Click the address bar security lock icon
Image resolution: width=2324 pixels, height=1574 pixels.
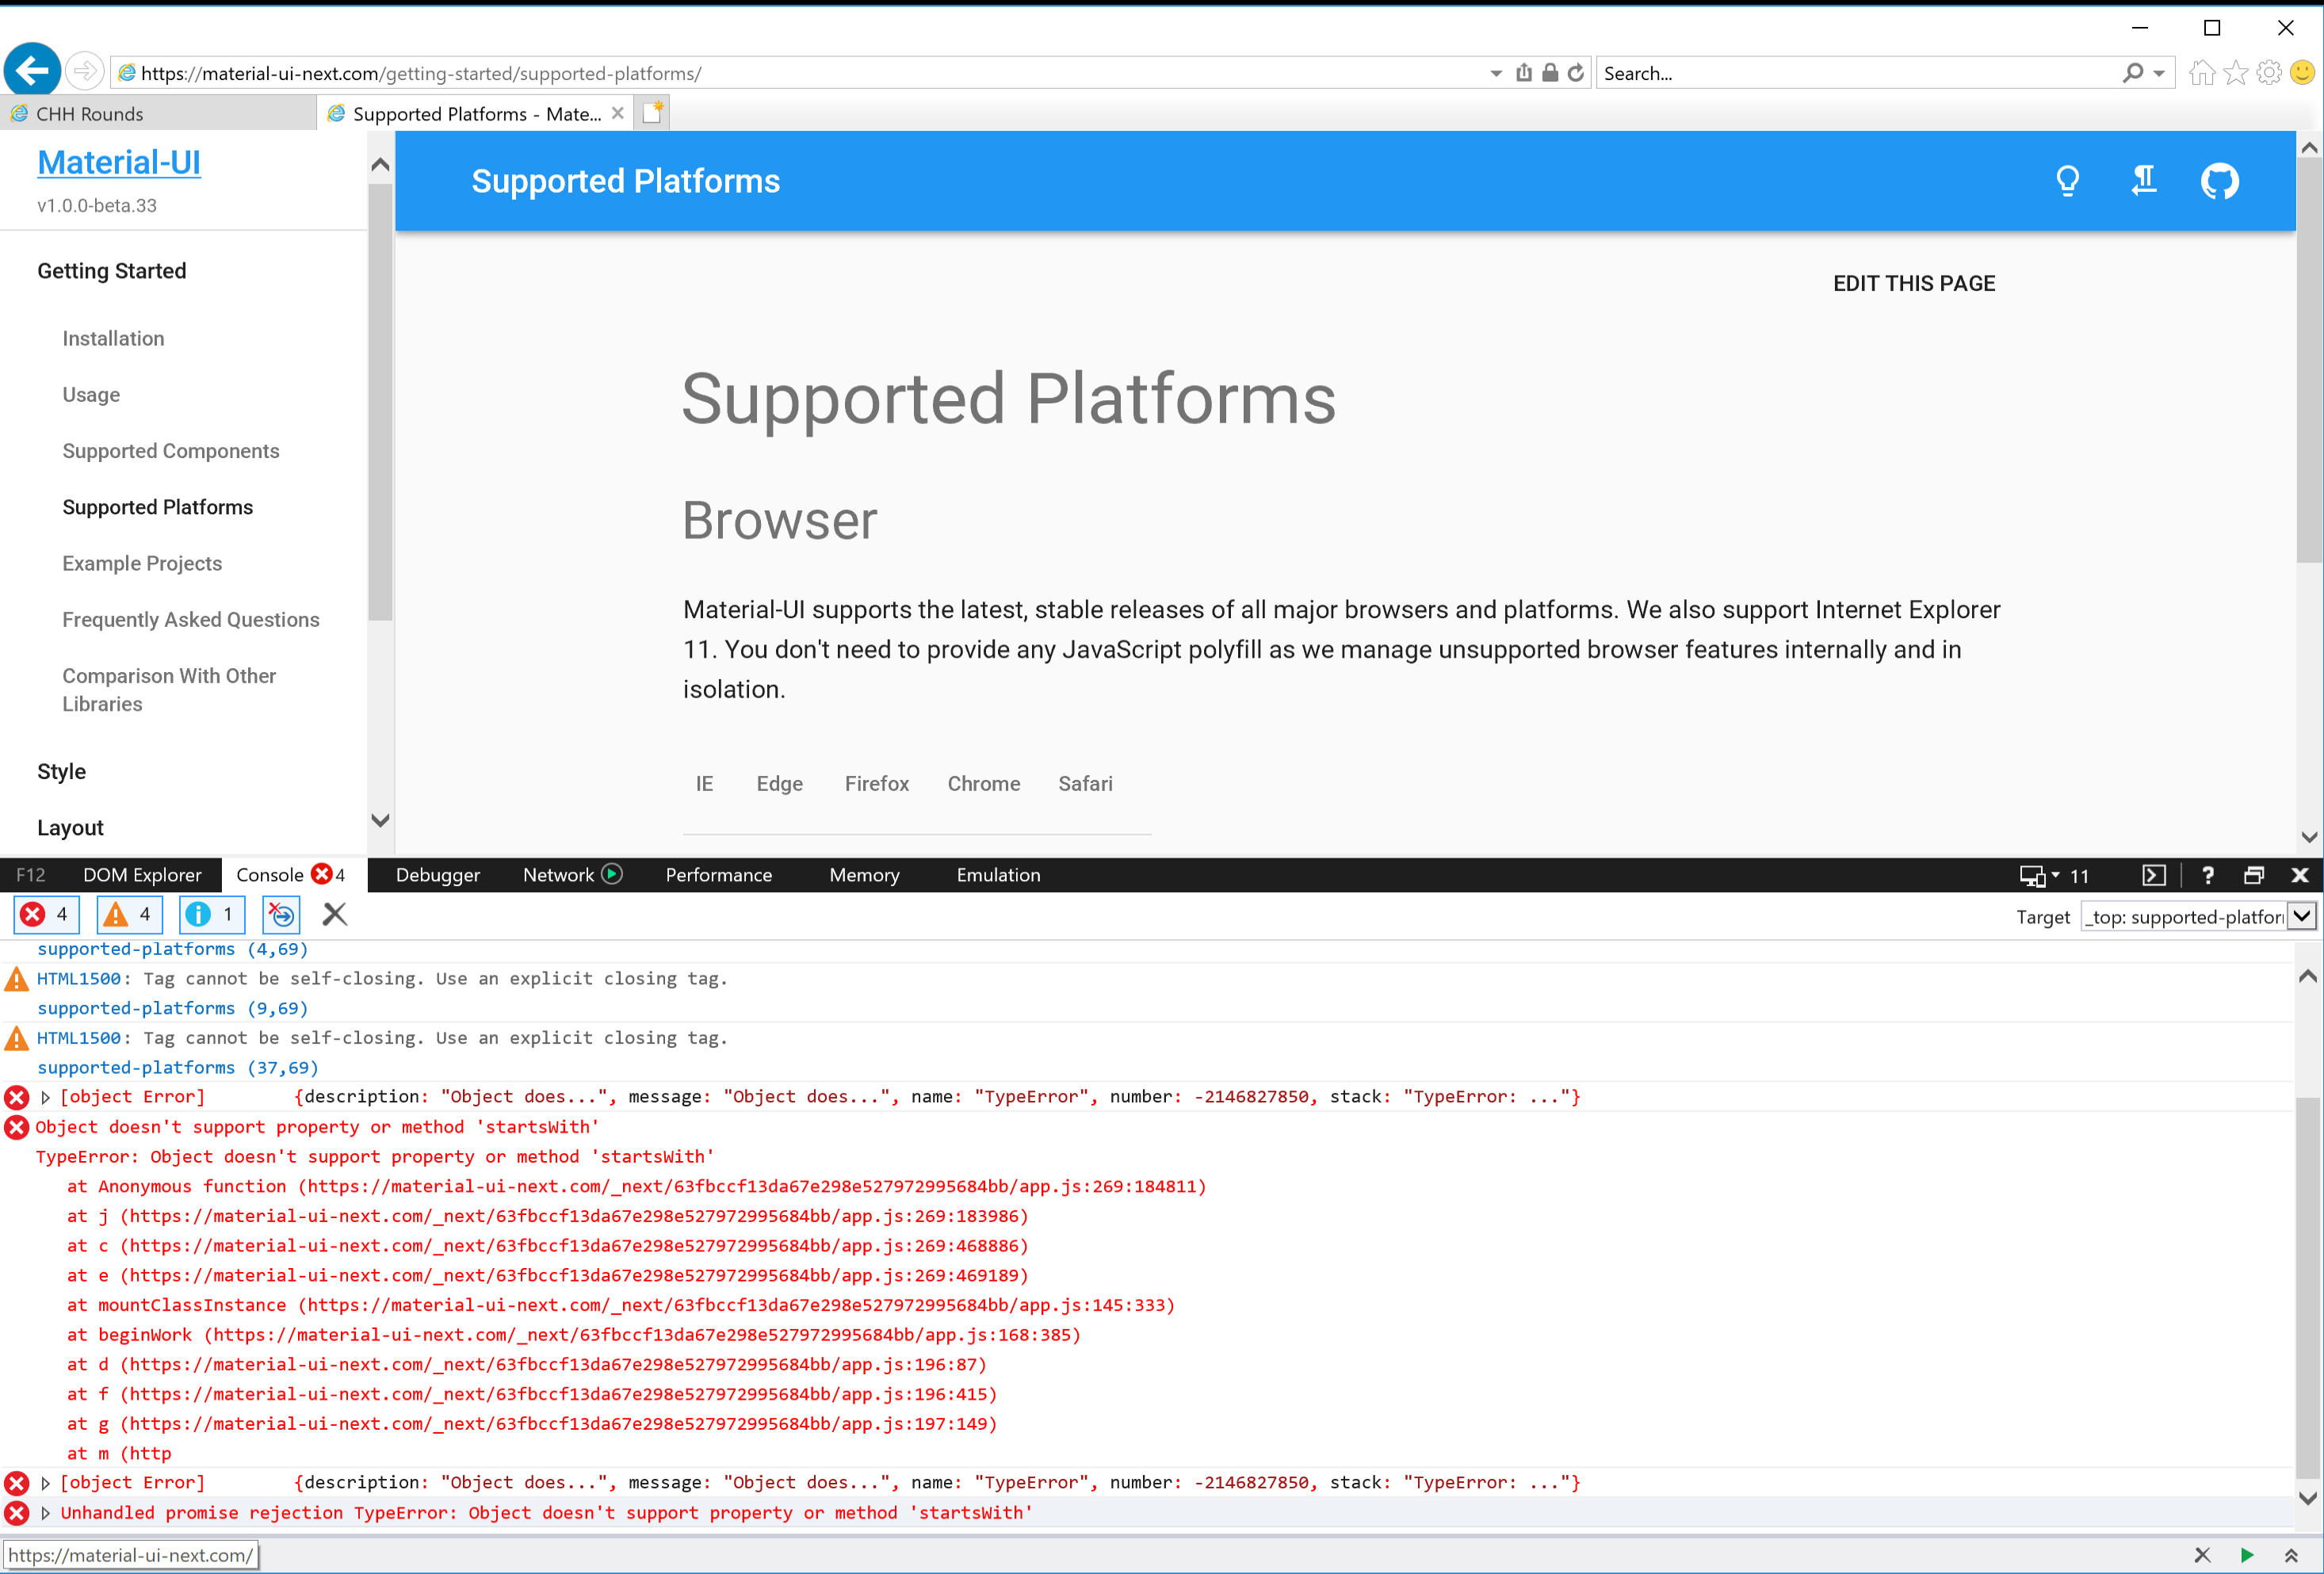1550,73
